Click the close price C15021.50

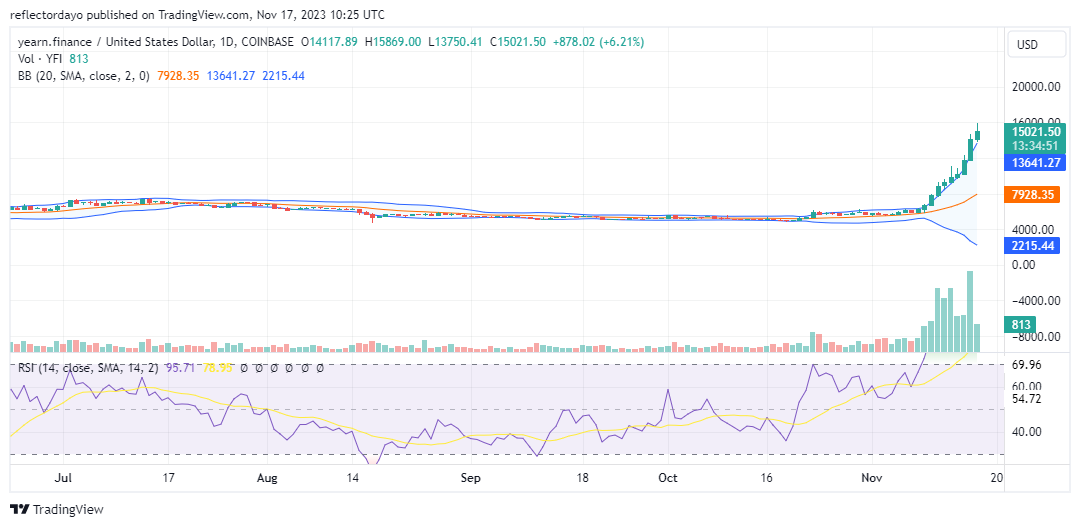tap(518, 42)
